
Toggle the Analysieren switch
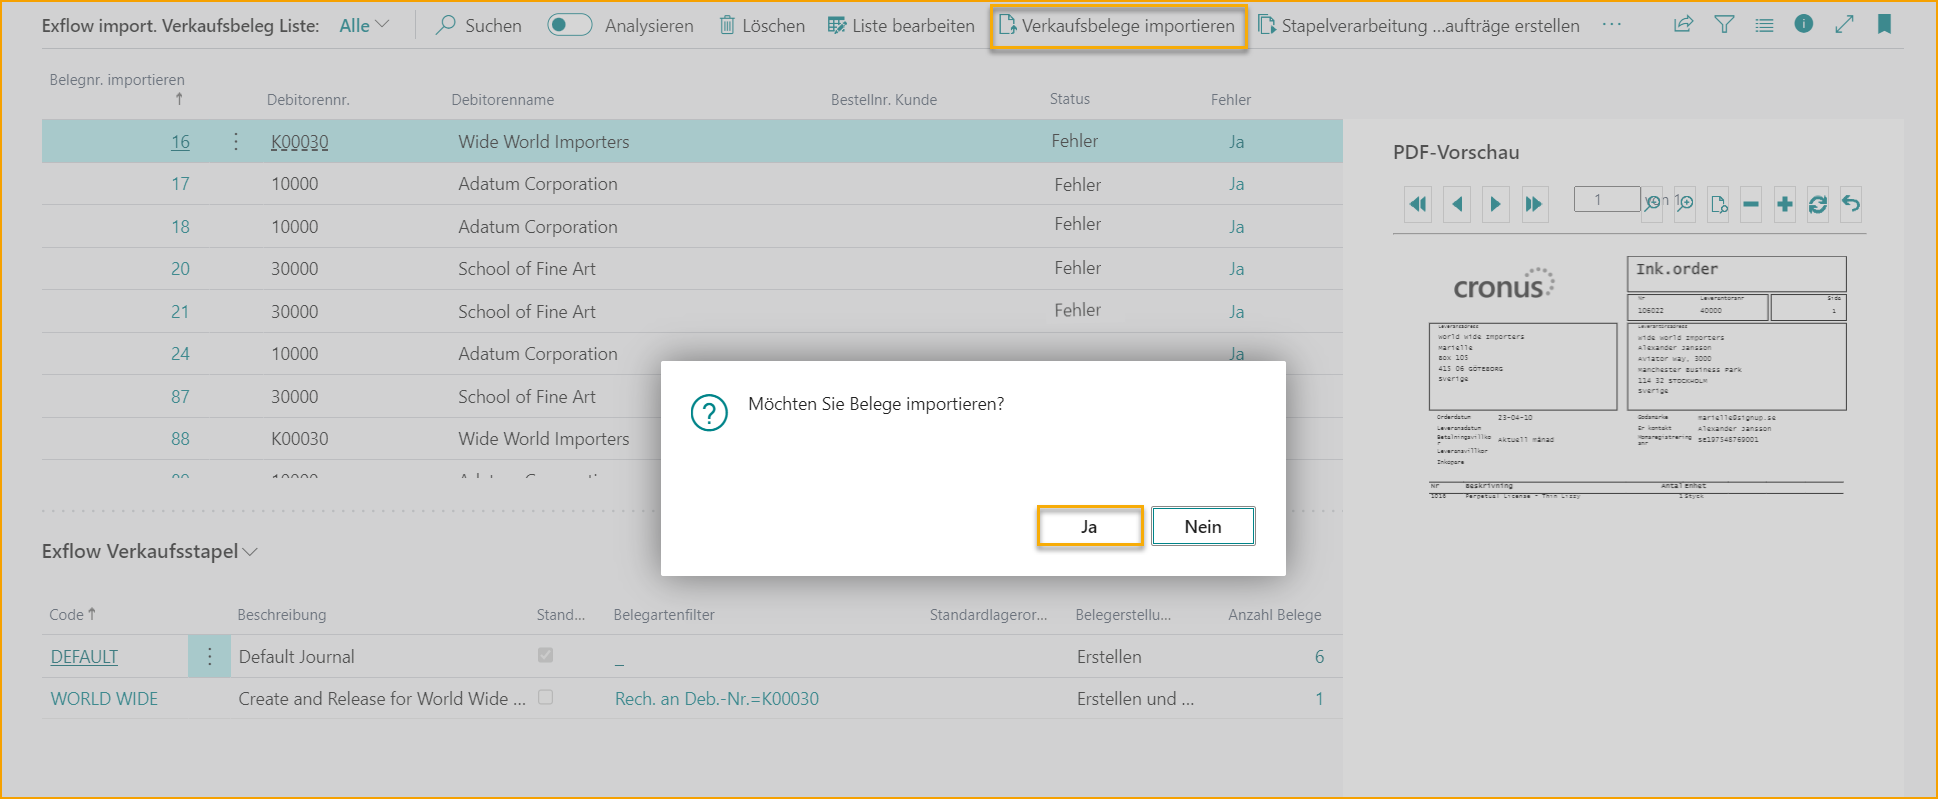pos(569,25)
